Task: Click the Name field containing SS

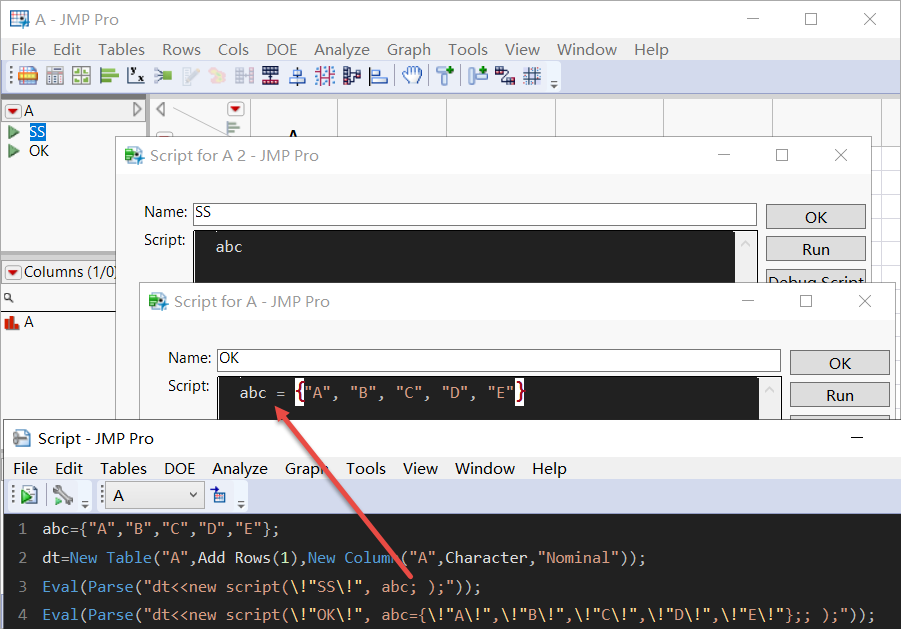Action: point(475,214)
